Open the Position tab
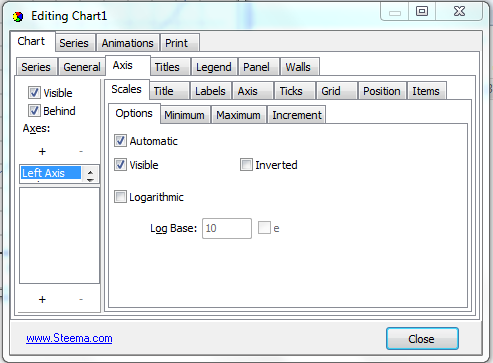 (382, 91)
